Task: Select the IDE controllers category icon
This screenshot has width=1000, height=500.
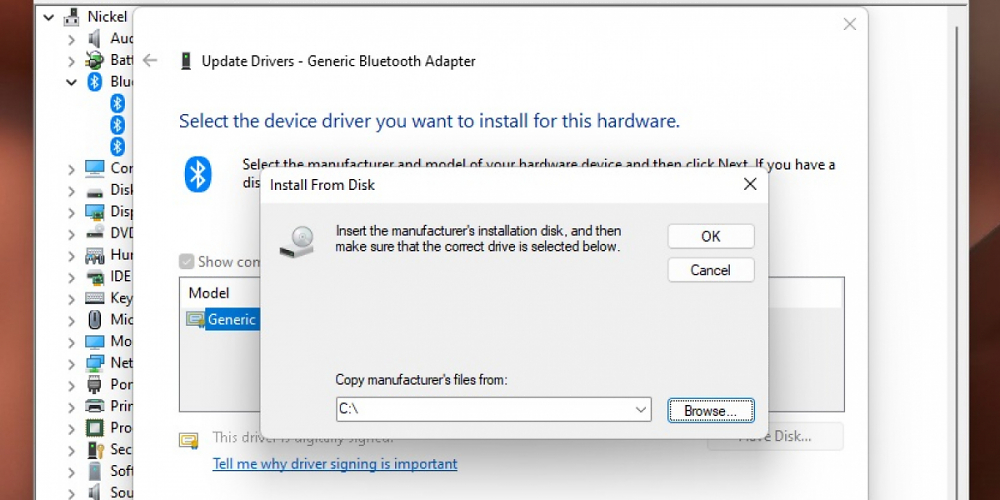Action: point(94,277)
